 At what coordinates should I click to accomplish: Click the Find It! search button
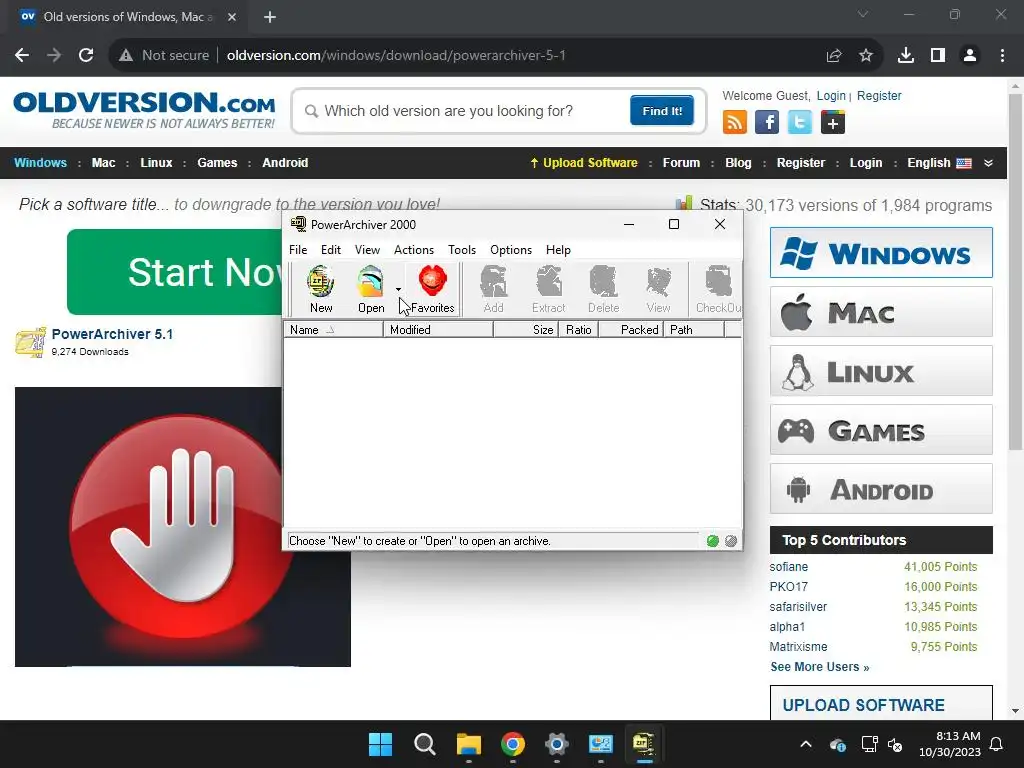pos(662,110)
